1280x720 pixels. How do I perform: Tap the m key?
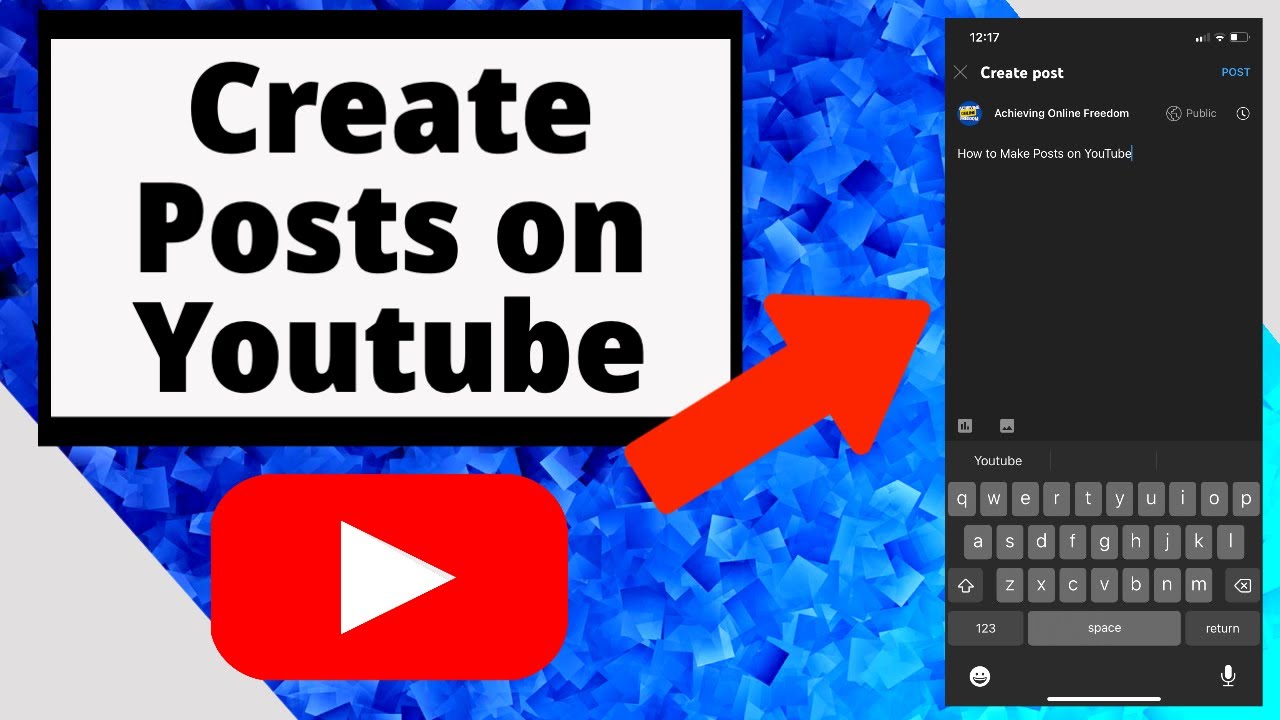pos(1199,585)
